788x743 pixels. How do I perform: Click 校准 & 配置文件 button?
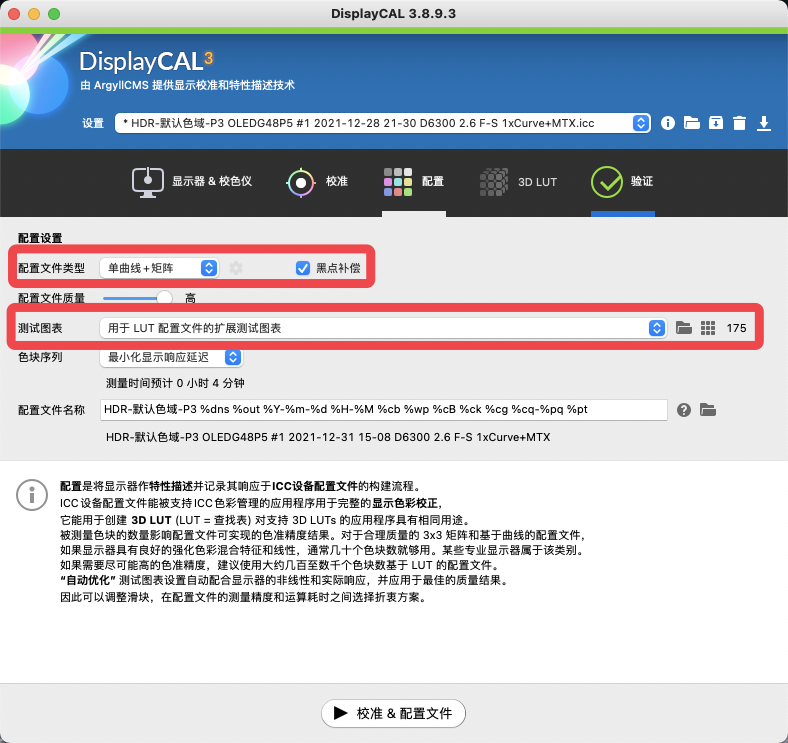click(x=393, y=713)
